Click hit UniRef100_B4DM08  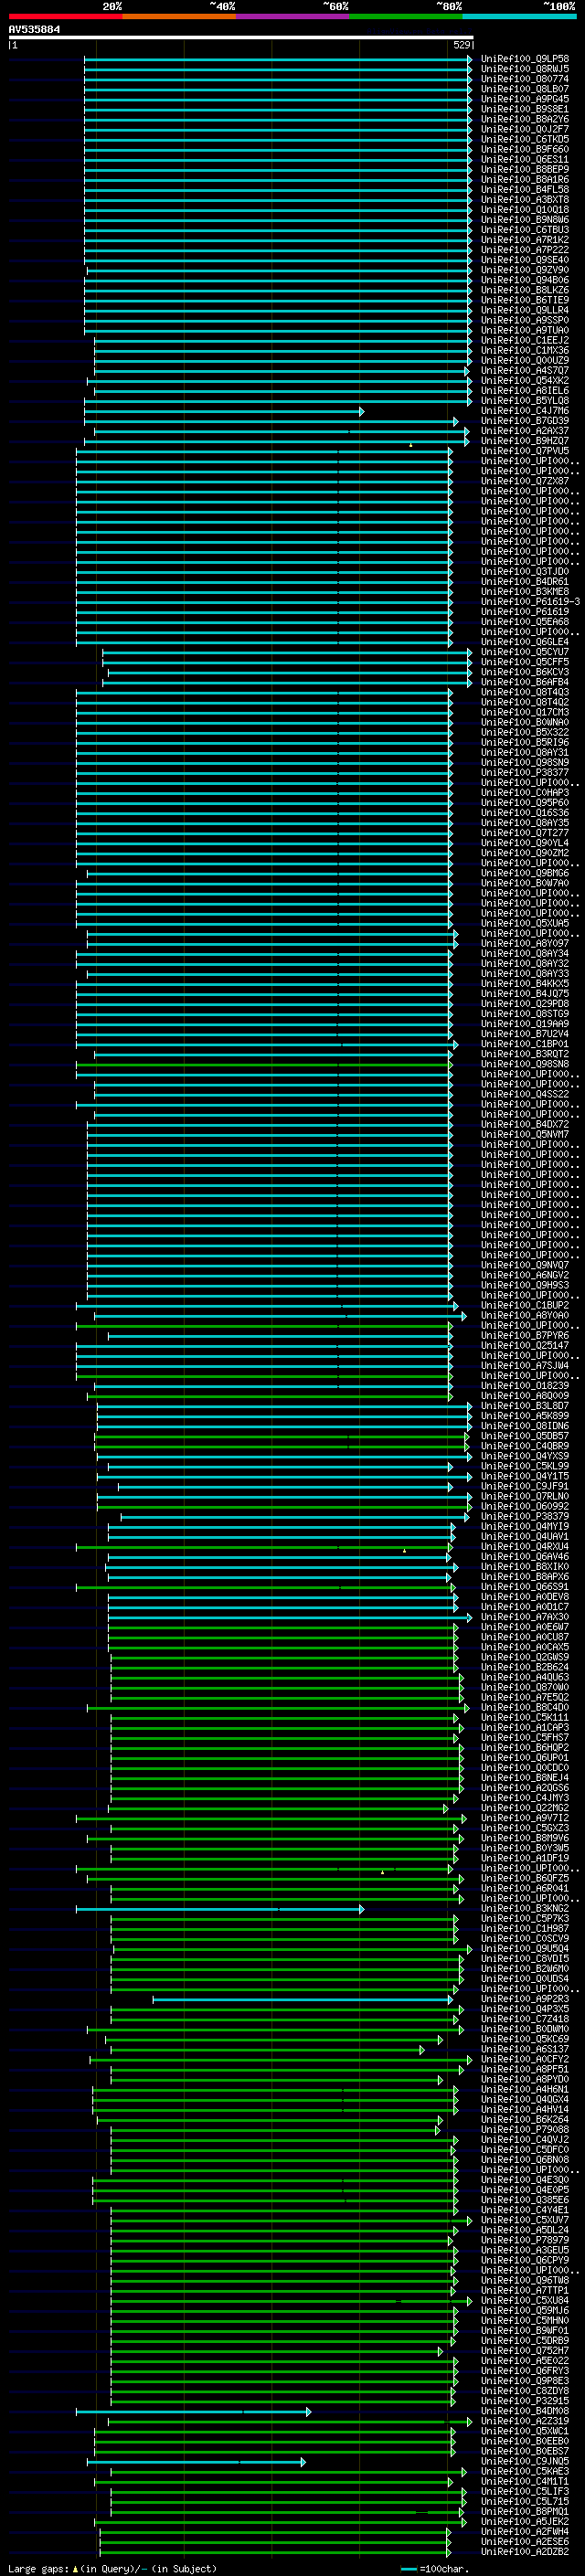(525, 2411)
